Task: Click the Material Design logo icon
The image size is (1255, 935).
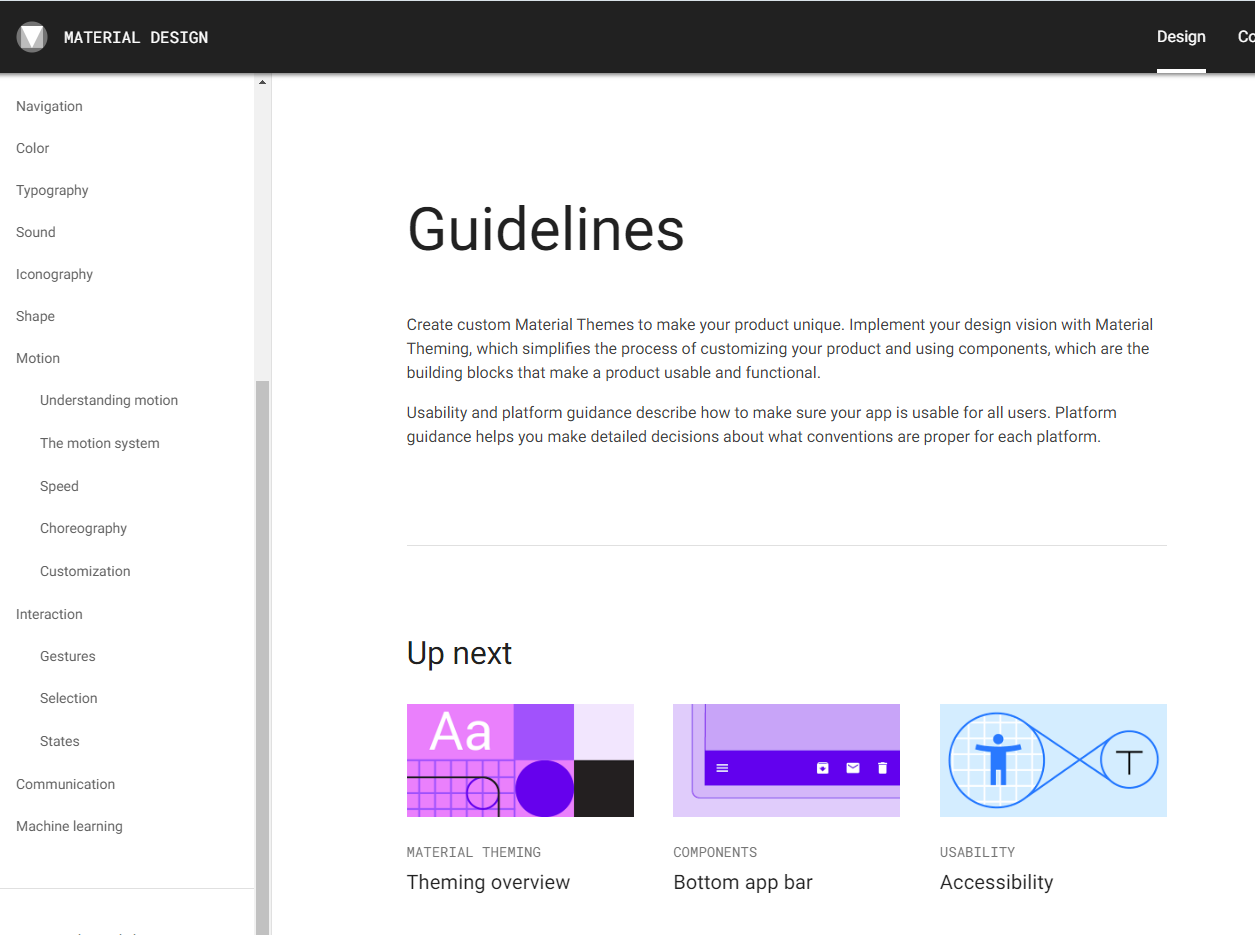Action: (32, 37)
